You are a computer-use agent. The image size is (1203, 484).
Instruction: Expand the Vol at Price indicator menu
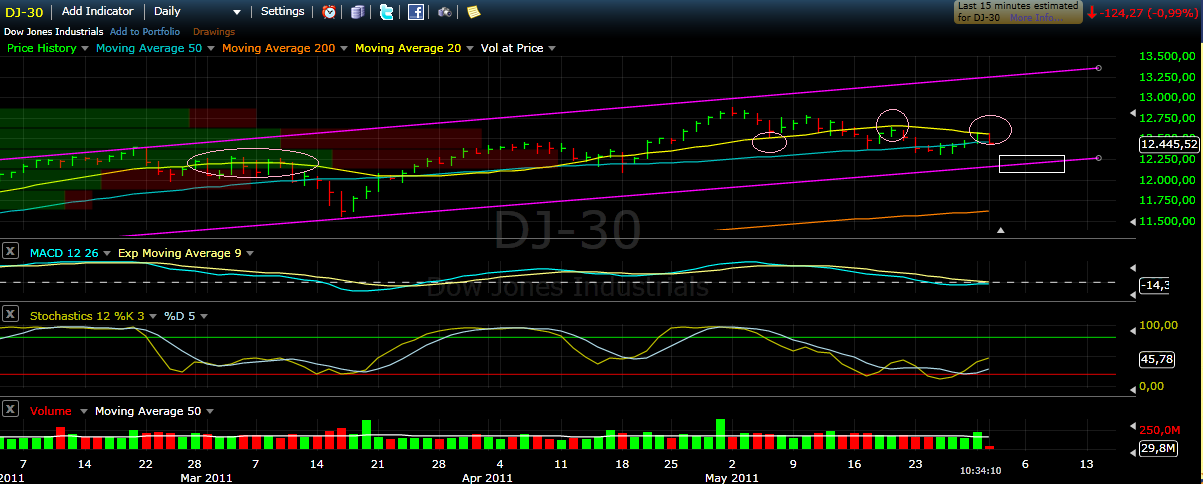(552, 48)
